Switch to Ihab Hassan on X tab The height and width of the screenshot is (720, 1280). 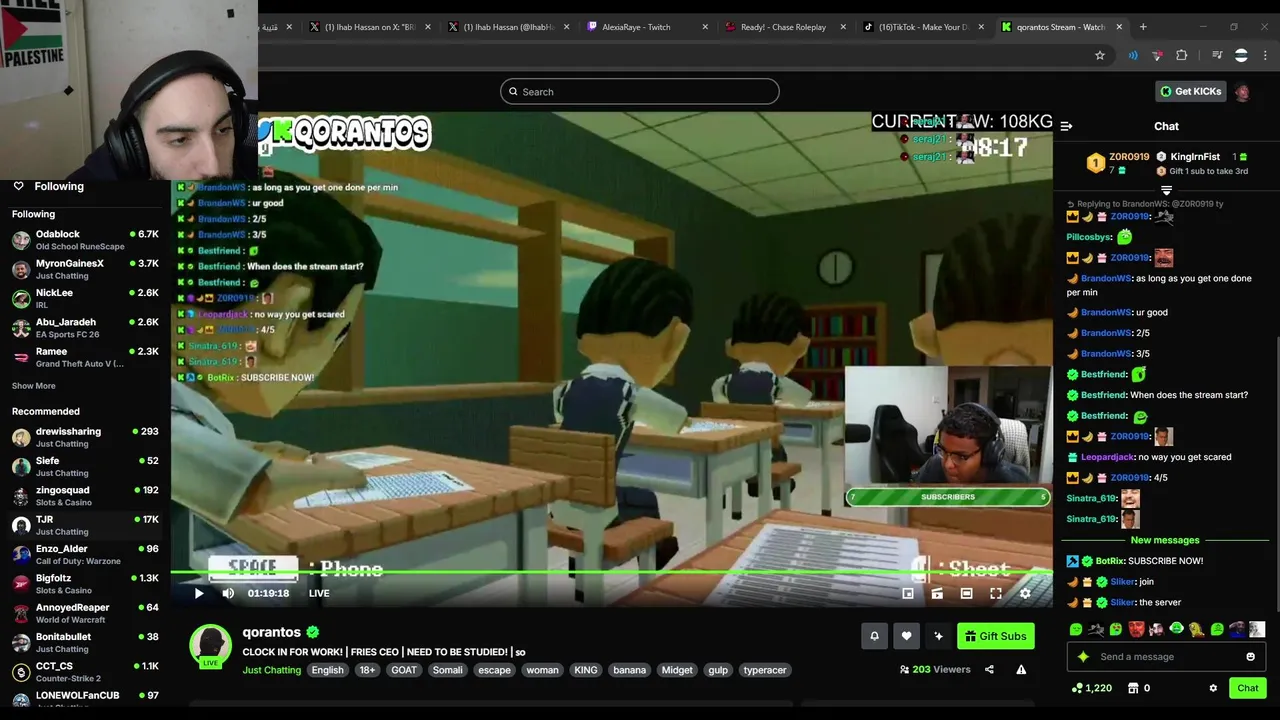point(370,27)
